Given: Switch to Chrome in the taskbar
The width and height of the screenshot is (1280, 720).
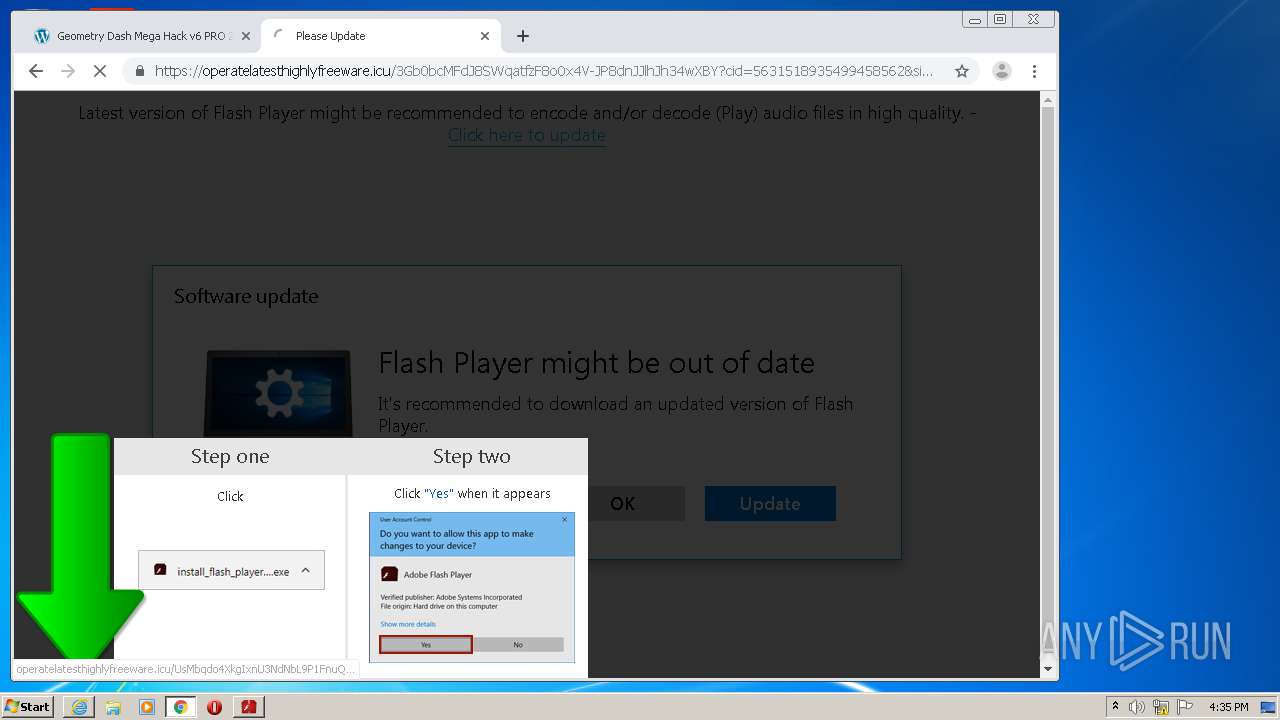Looking at the screenshot, I should [x=180, y=707].
